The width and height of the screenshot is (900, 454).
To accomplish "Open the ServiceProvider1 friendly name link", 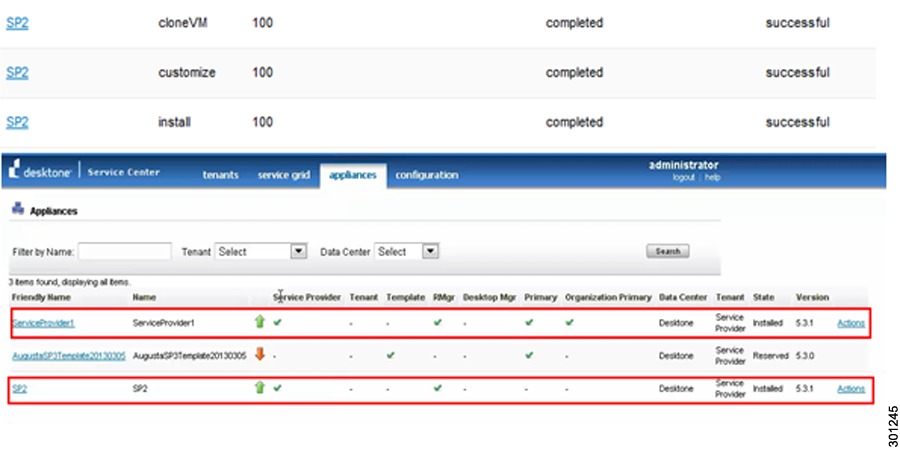I will click(x=44, y=323).
